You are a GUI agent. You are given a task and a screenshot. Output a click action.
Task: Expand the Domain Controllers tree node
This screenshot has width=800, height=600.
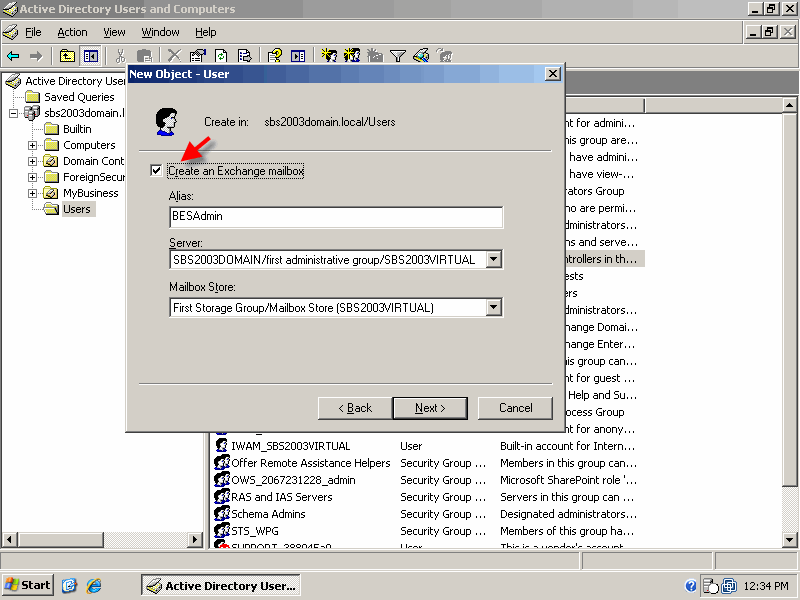pyautogui.click(x=33, y=161)
